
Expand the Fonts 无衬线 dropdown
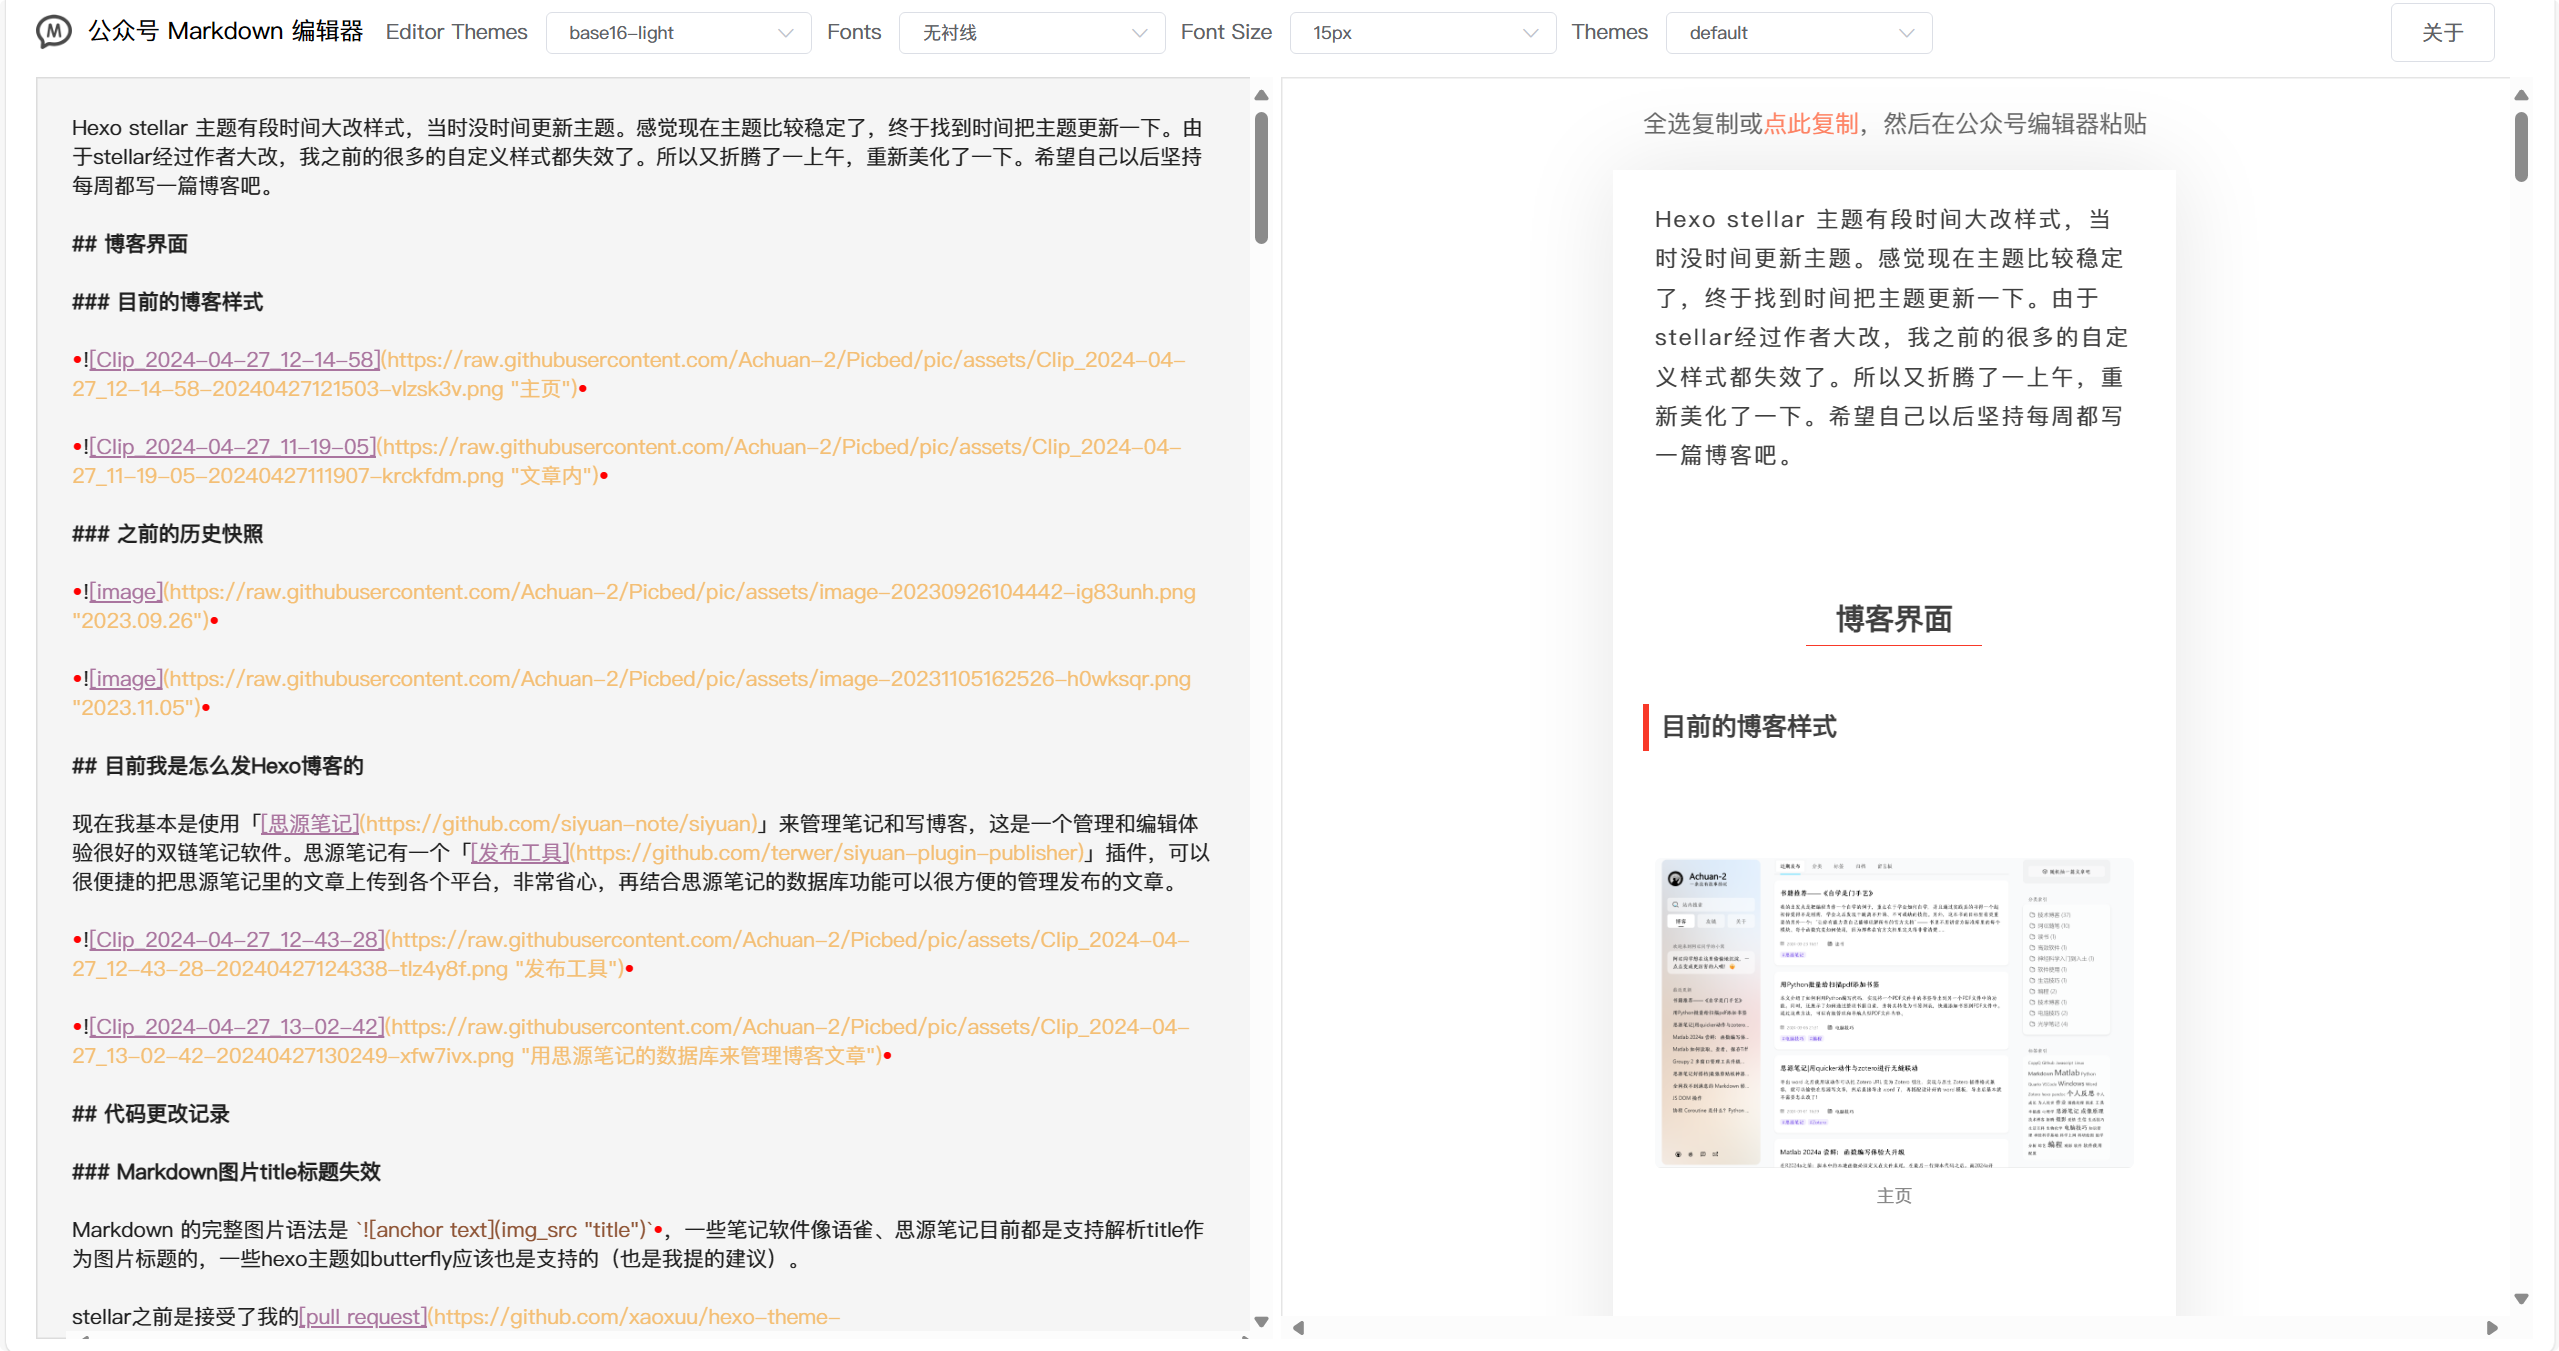click(x=1031, y=33)
